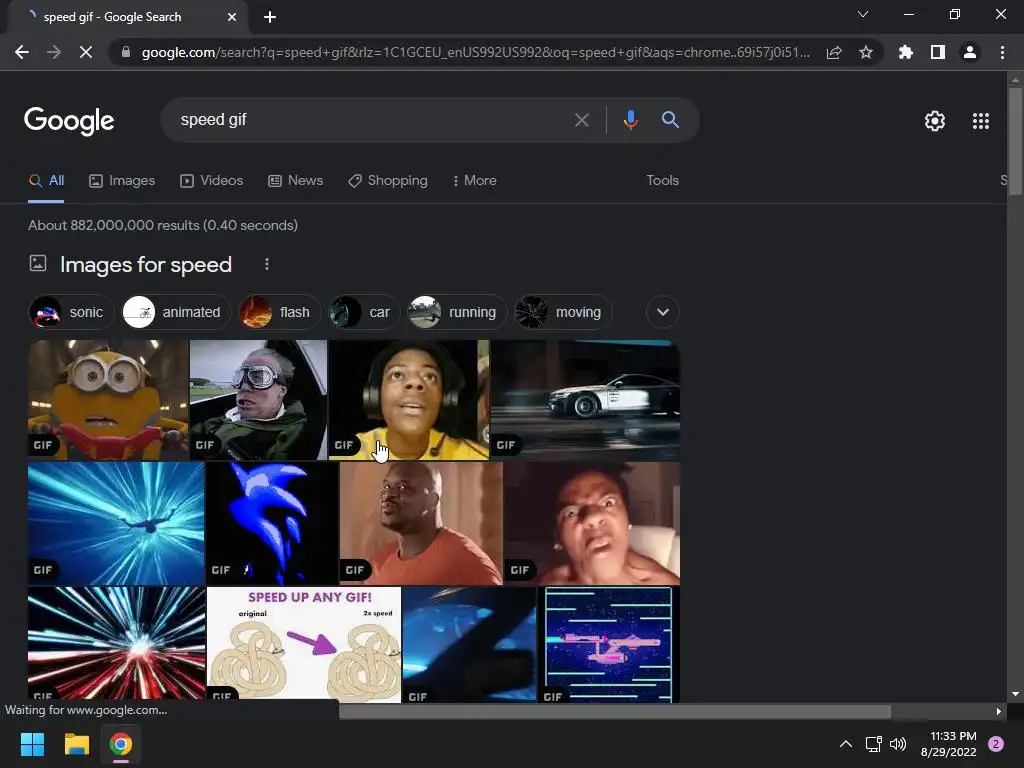Select the 'sonic' filter chip

point(71,312)
